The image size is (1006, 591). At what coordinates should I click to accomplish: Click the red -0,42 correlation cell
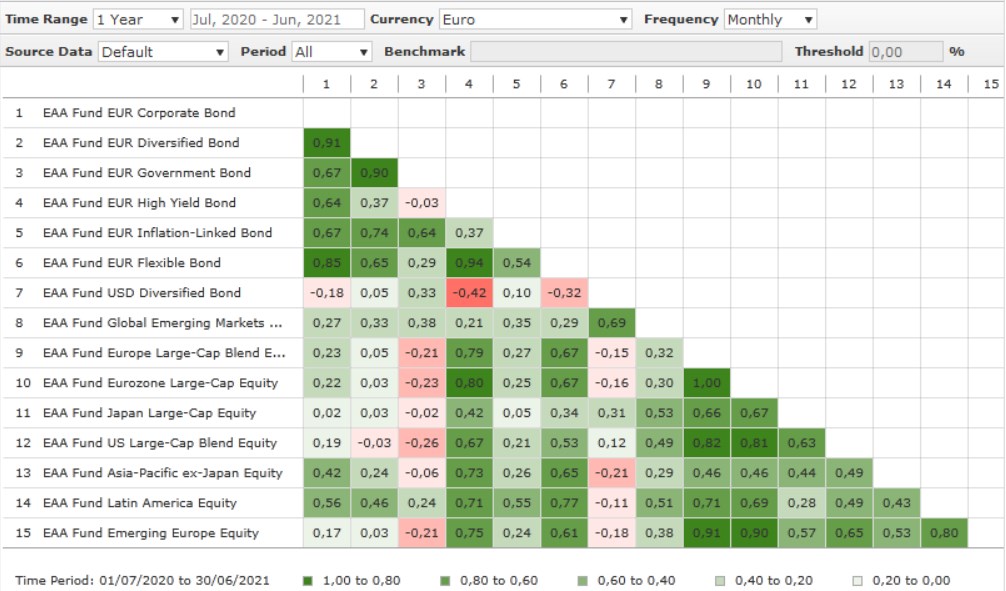click(x=469, y=293)
